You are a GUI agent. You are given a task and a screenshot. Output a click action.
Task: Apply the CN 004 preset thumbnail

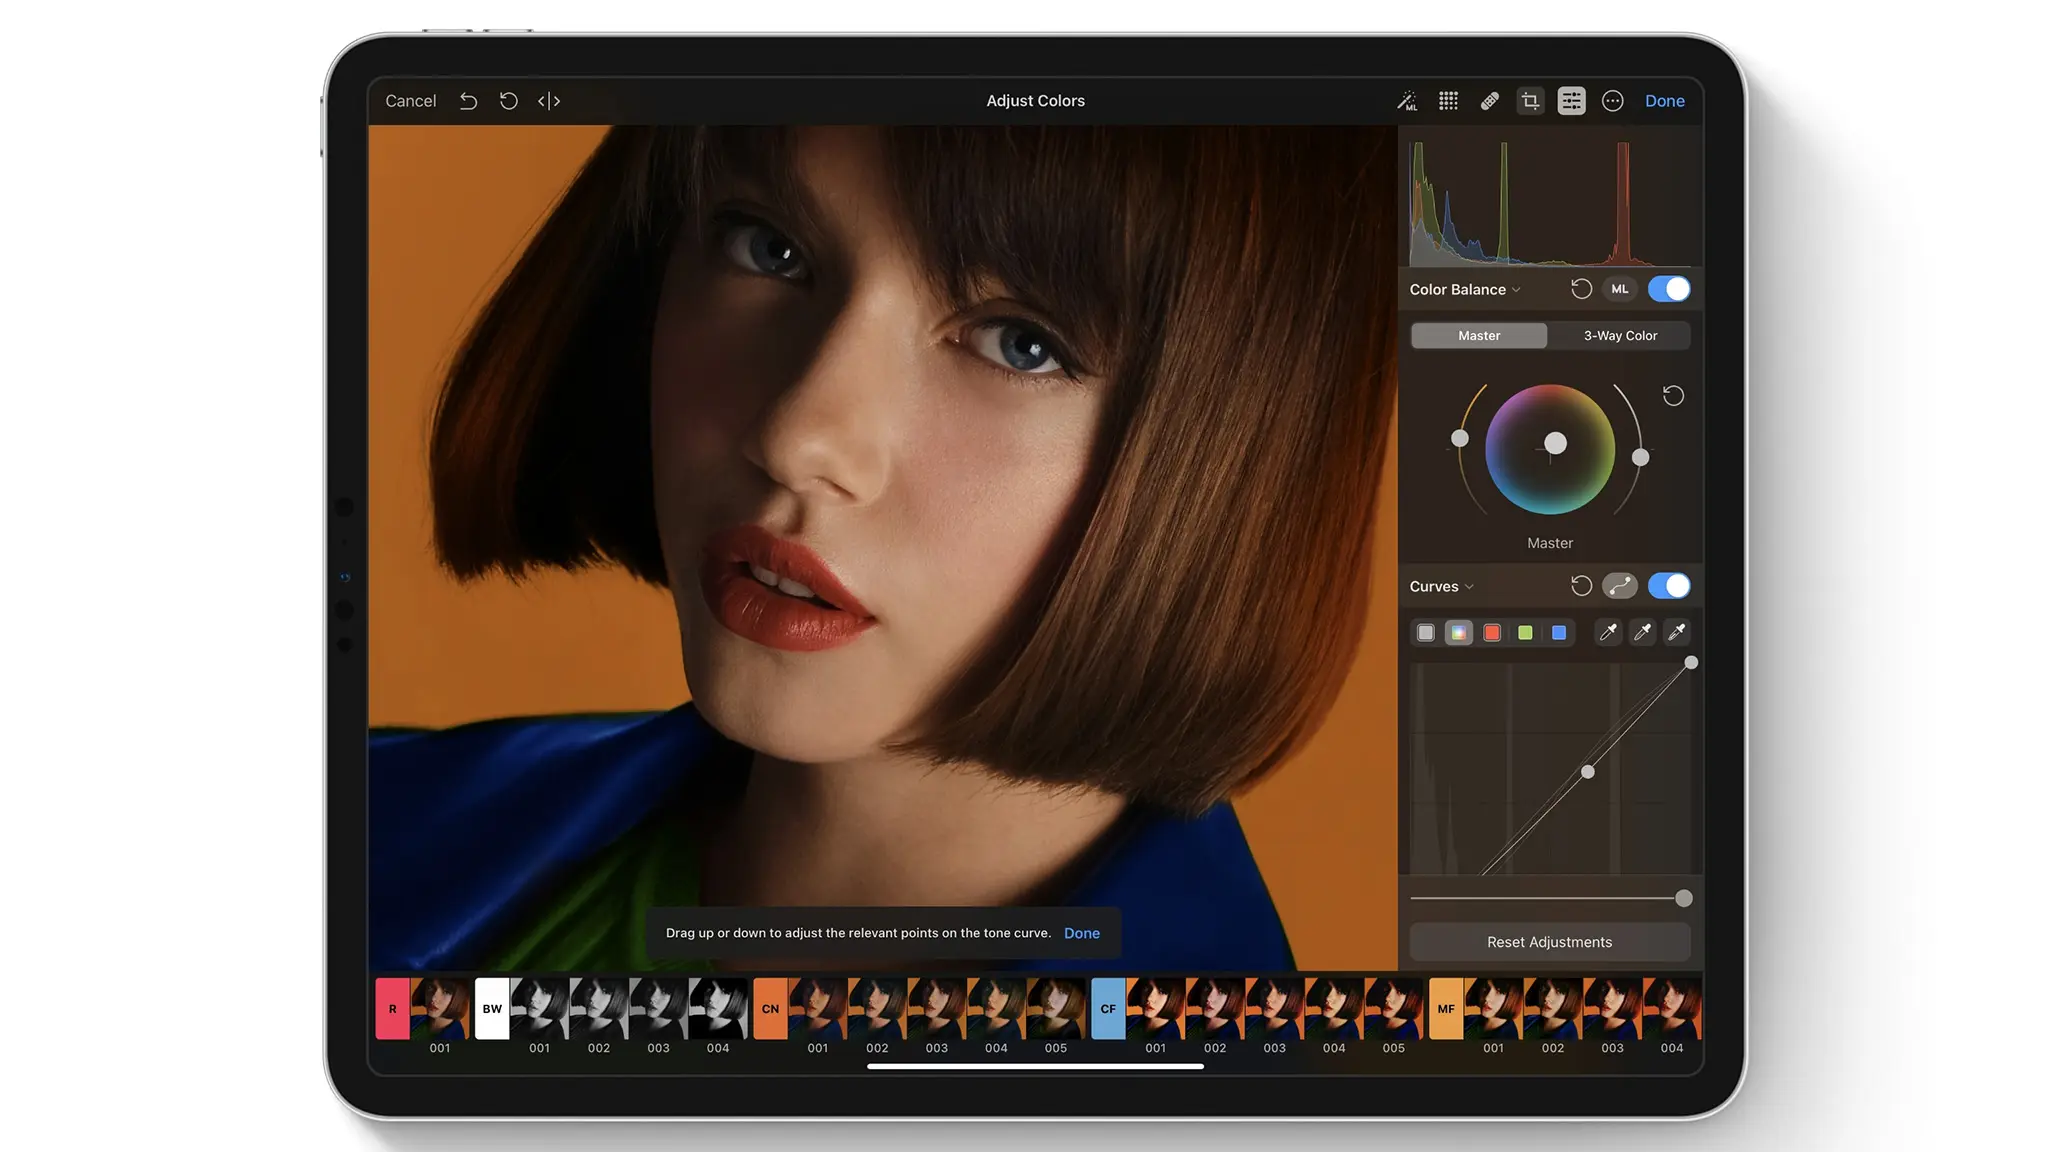[x=996, y=1009]
